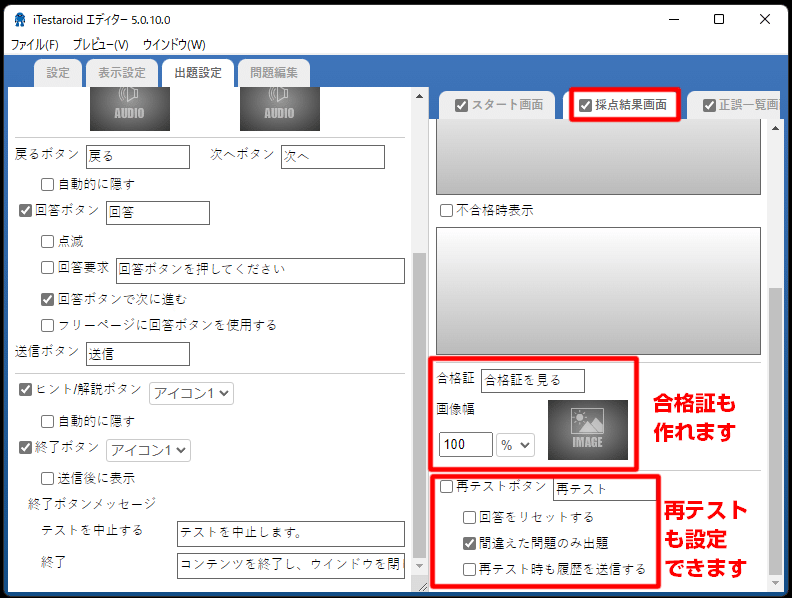Open the プレビュー(V) menu

coord(100,44)
